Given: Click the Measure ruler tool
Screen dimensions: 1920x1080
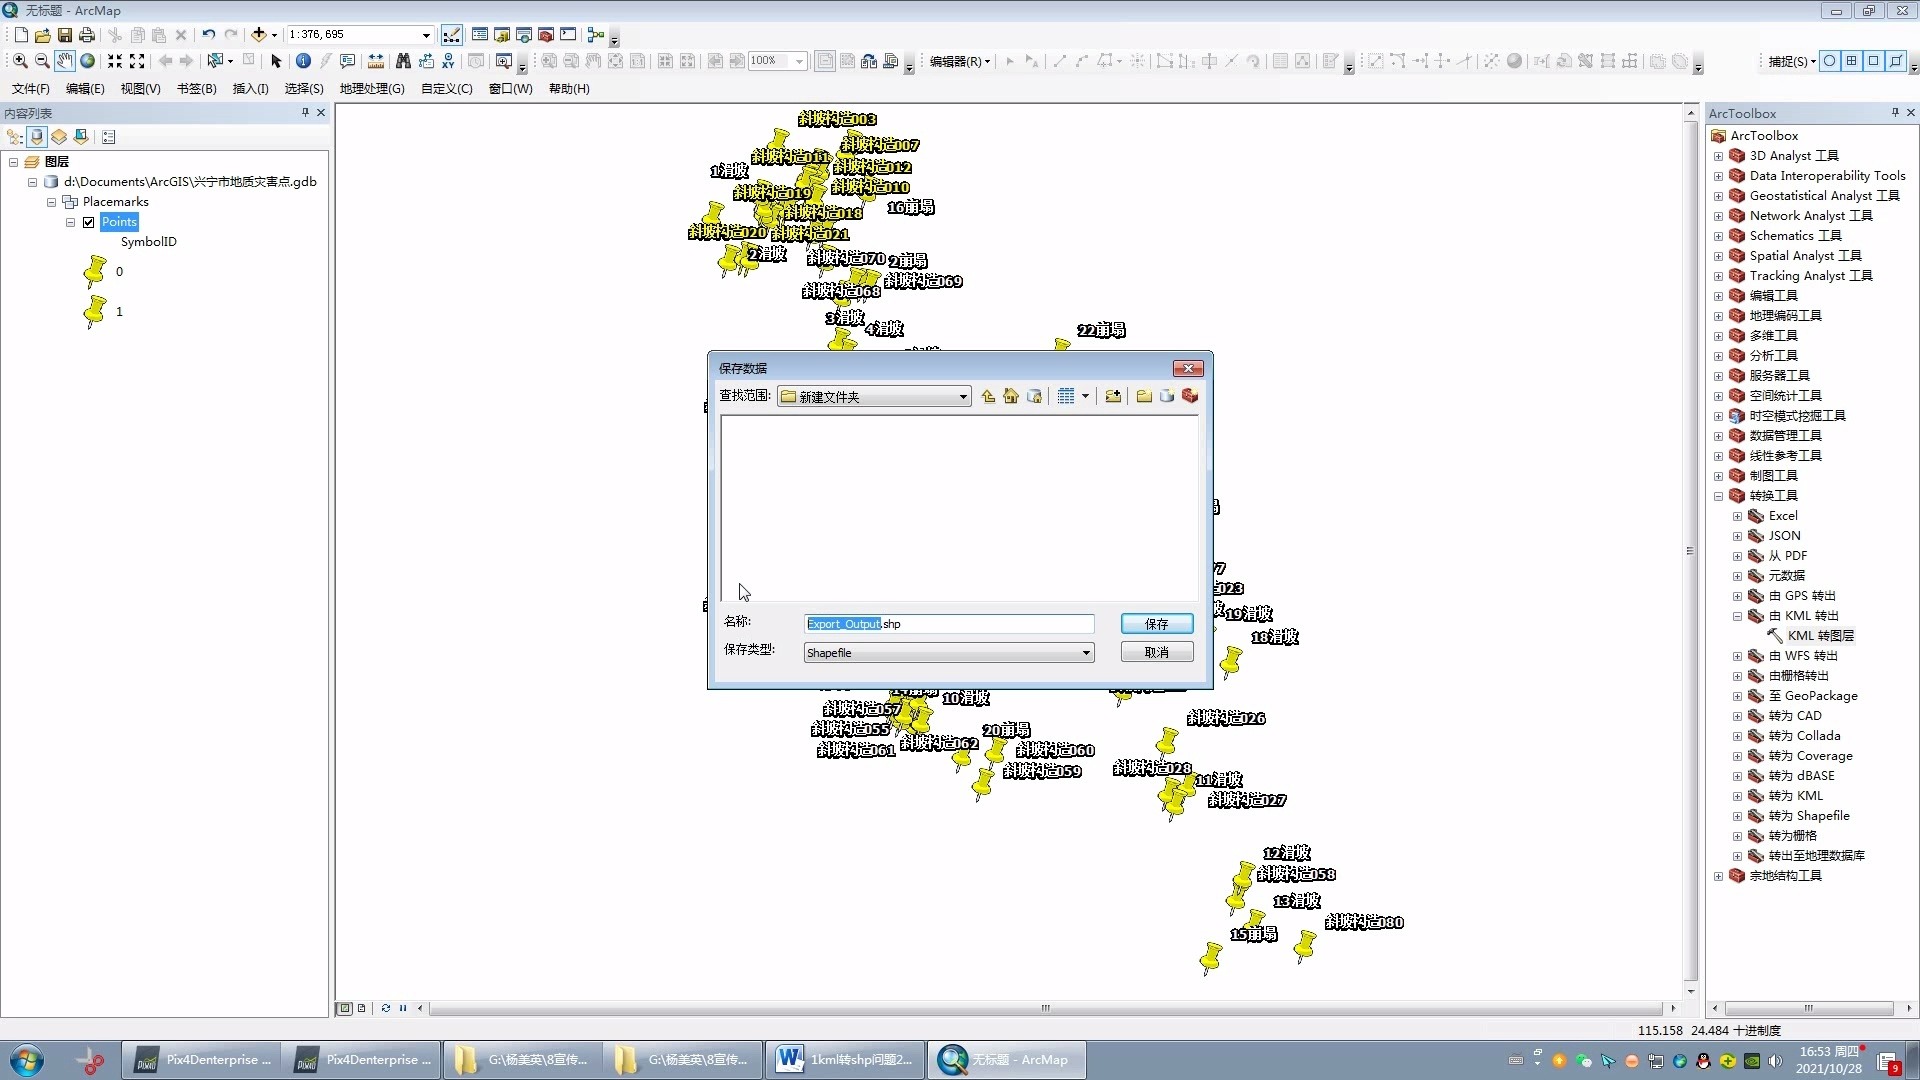Looking at the screenshot, I should coord(376,61).
